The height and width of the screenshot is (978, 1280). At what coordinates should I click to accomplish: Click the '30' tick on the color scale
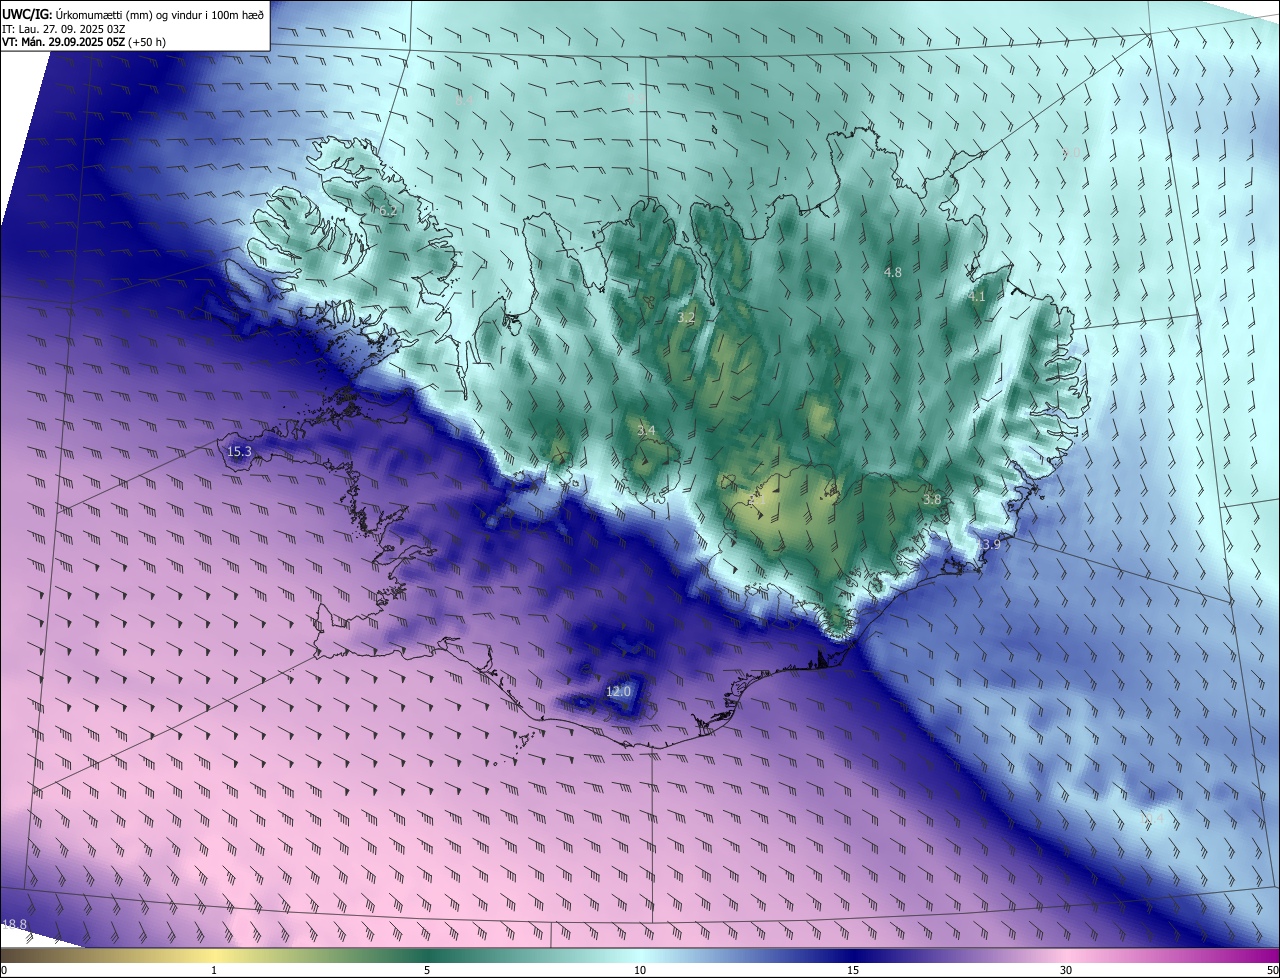(x=1066, y=970)
